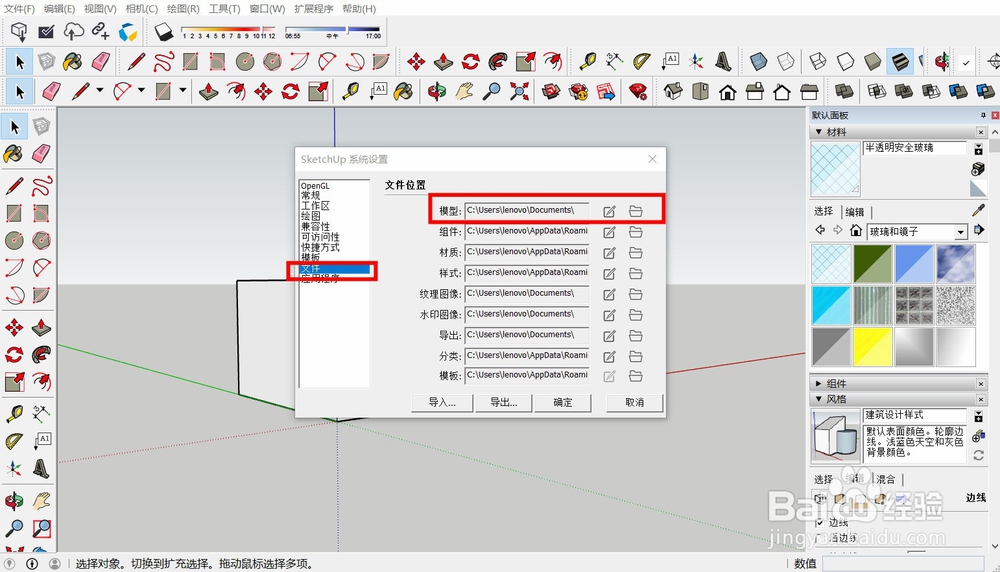
Task: Open Extension Manager ruby icon
Action: tap(638, 91)
